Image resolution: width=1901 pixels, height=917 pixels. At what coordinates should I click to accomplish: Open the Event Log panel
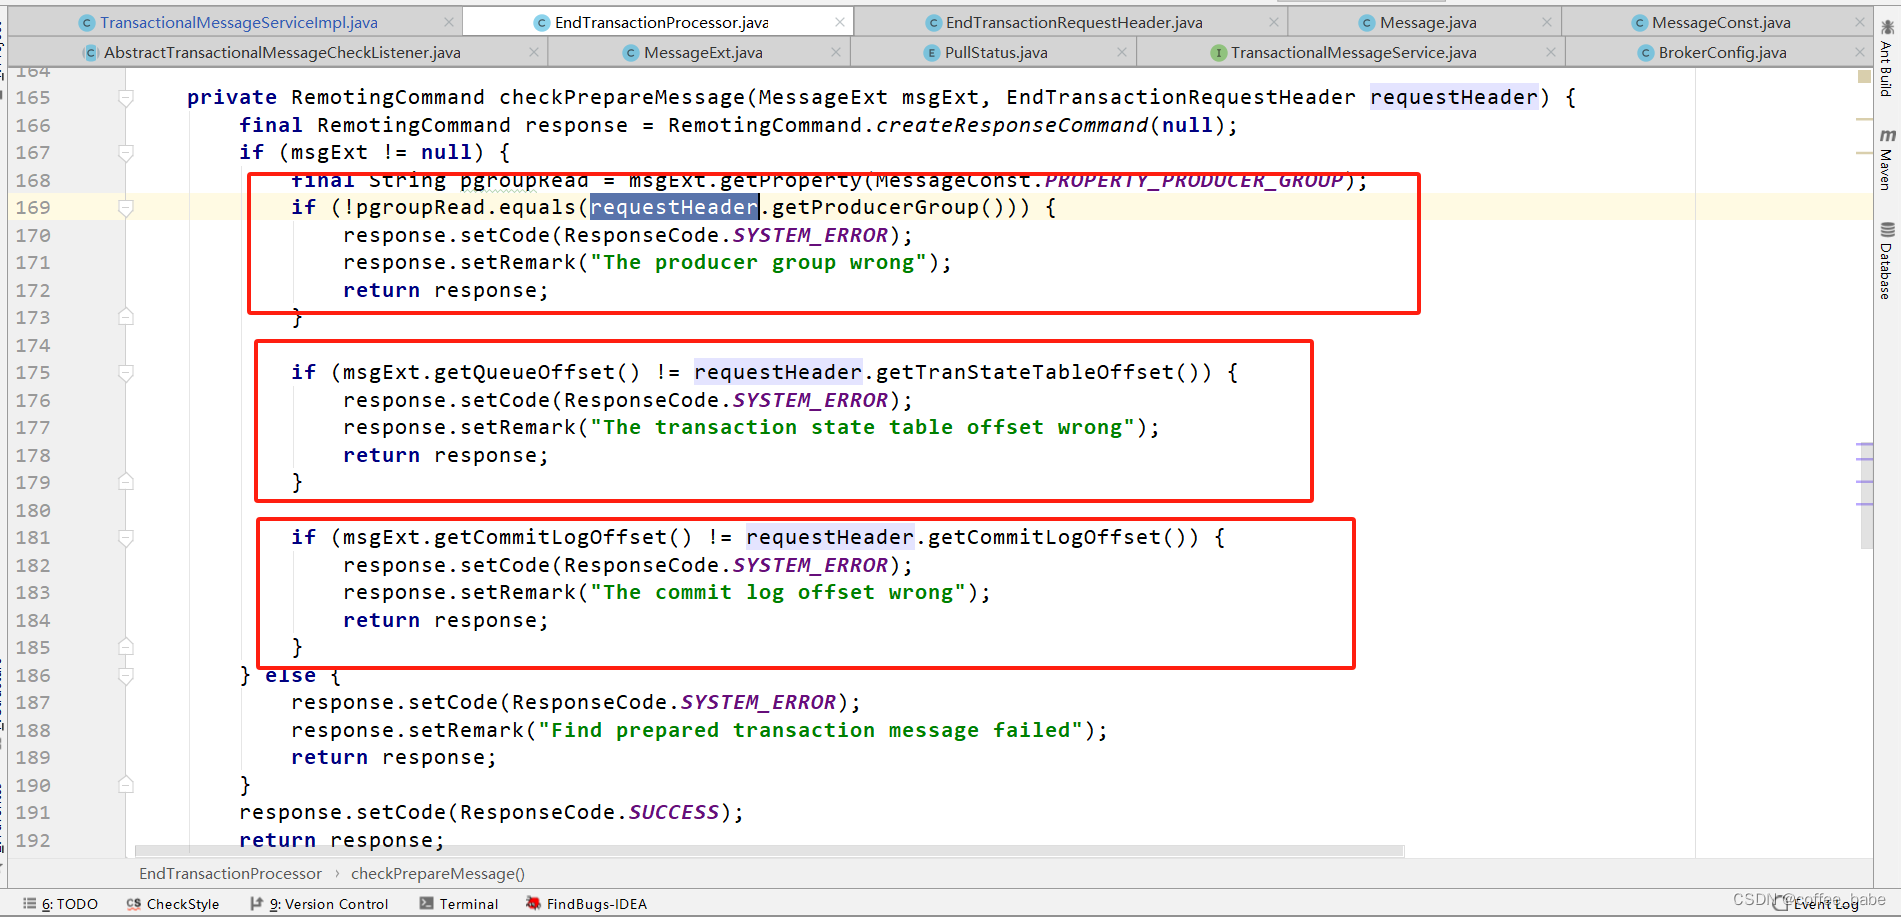[x=1817, y=905]
